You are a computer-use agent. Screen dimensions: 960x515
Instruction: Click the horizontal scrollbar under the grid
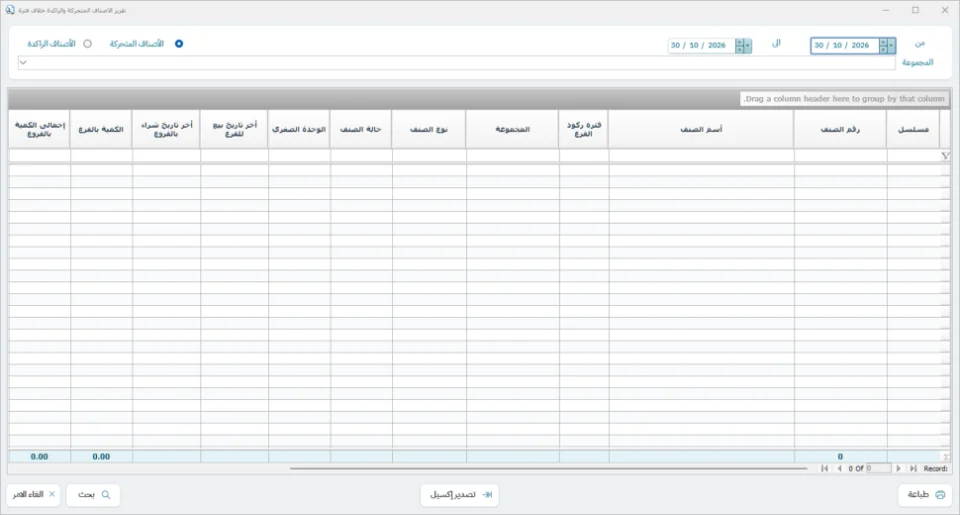(x=548, y=468)
